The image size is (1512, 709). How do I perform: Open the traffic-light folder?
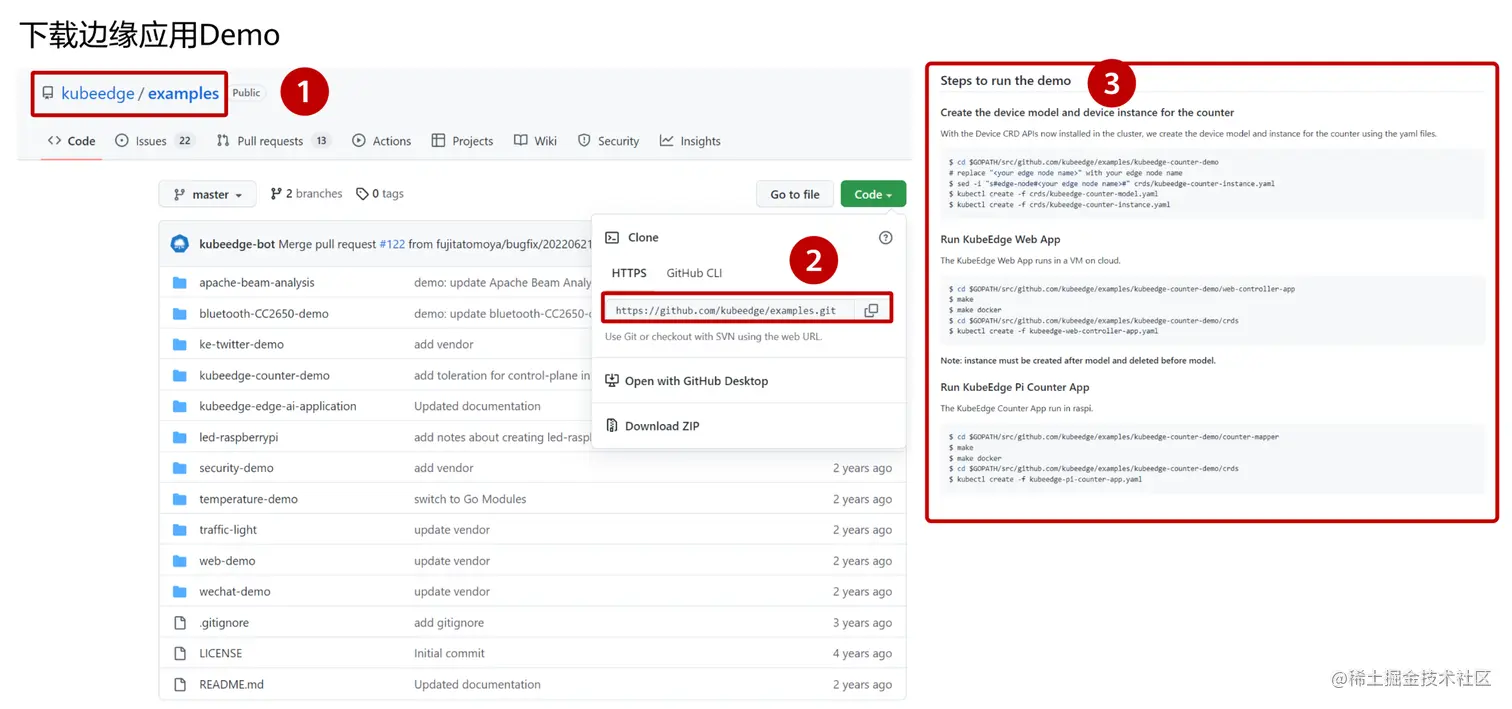point(228,530)
